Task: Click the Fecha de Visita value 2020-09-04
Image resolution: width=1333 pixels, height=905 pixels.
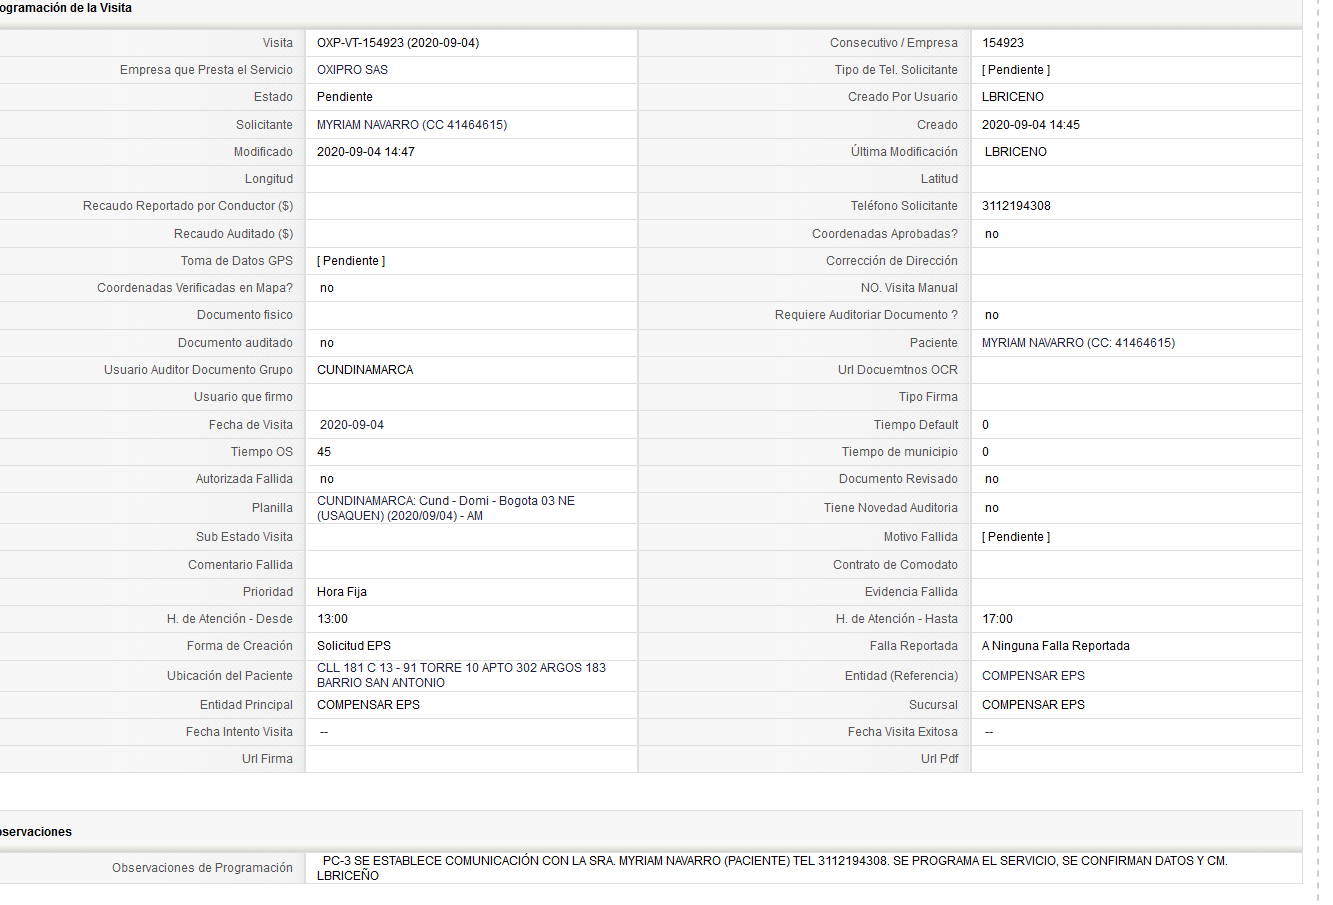Action: coord(352,425)
